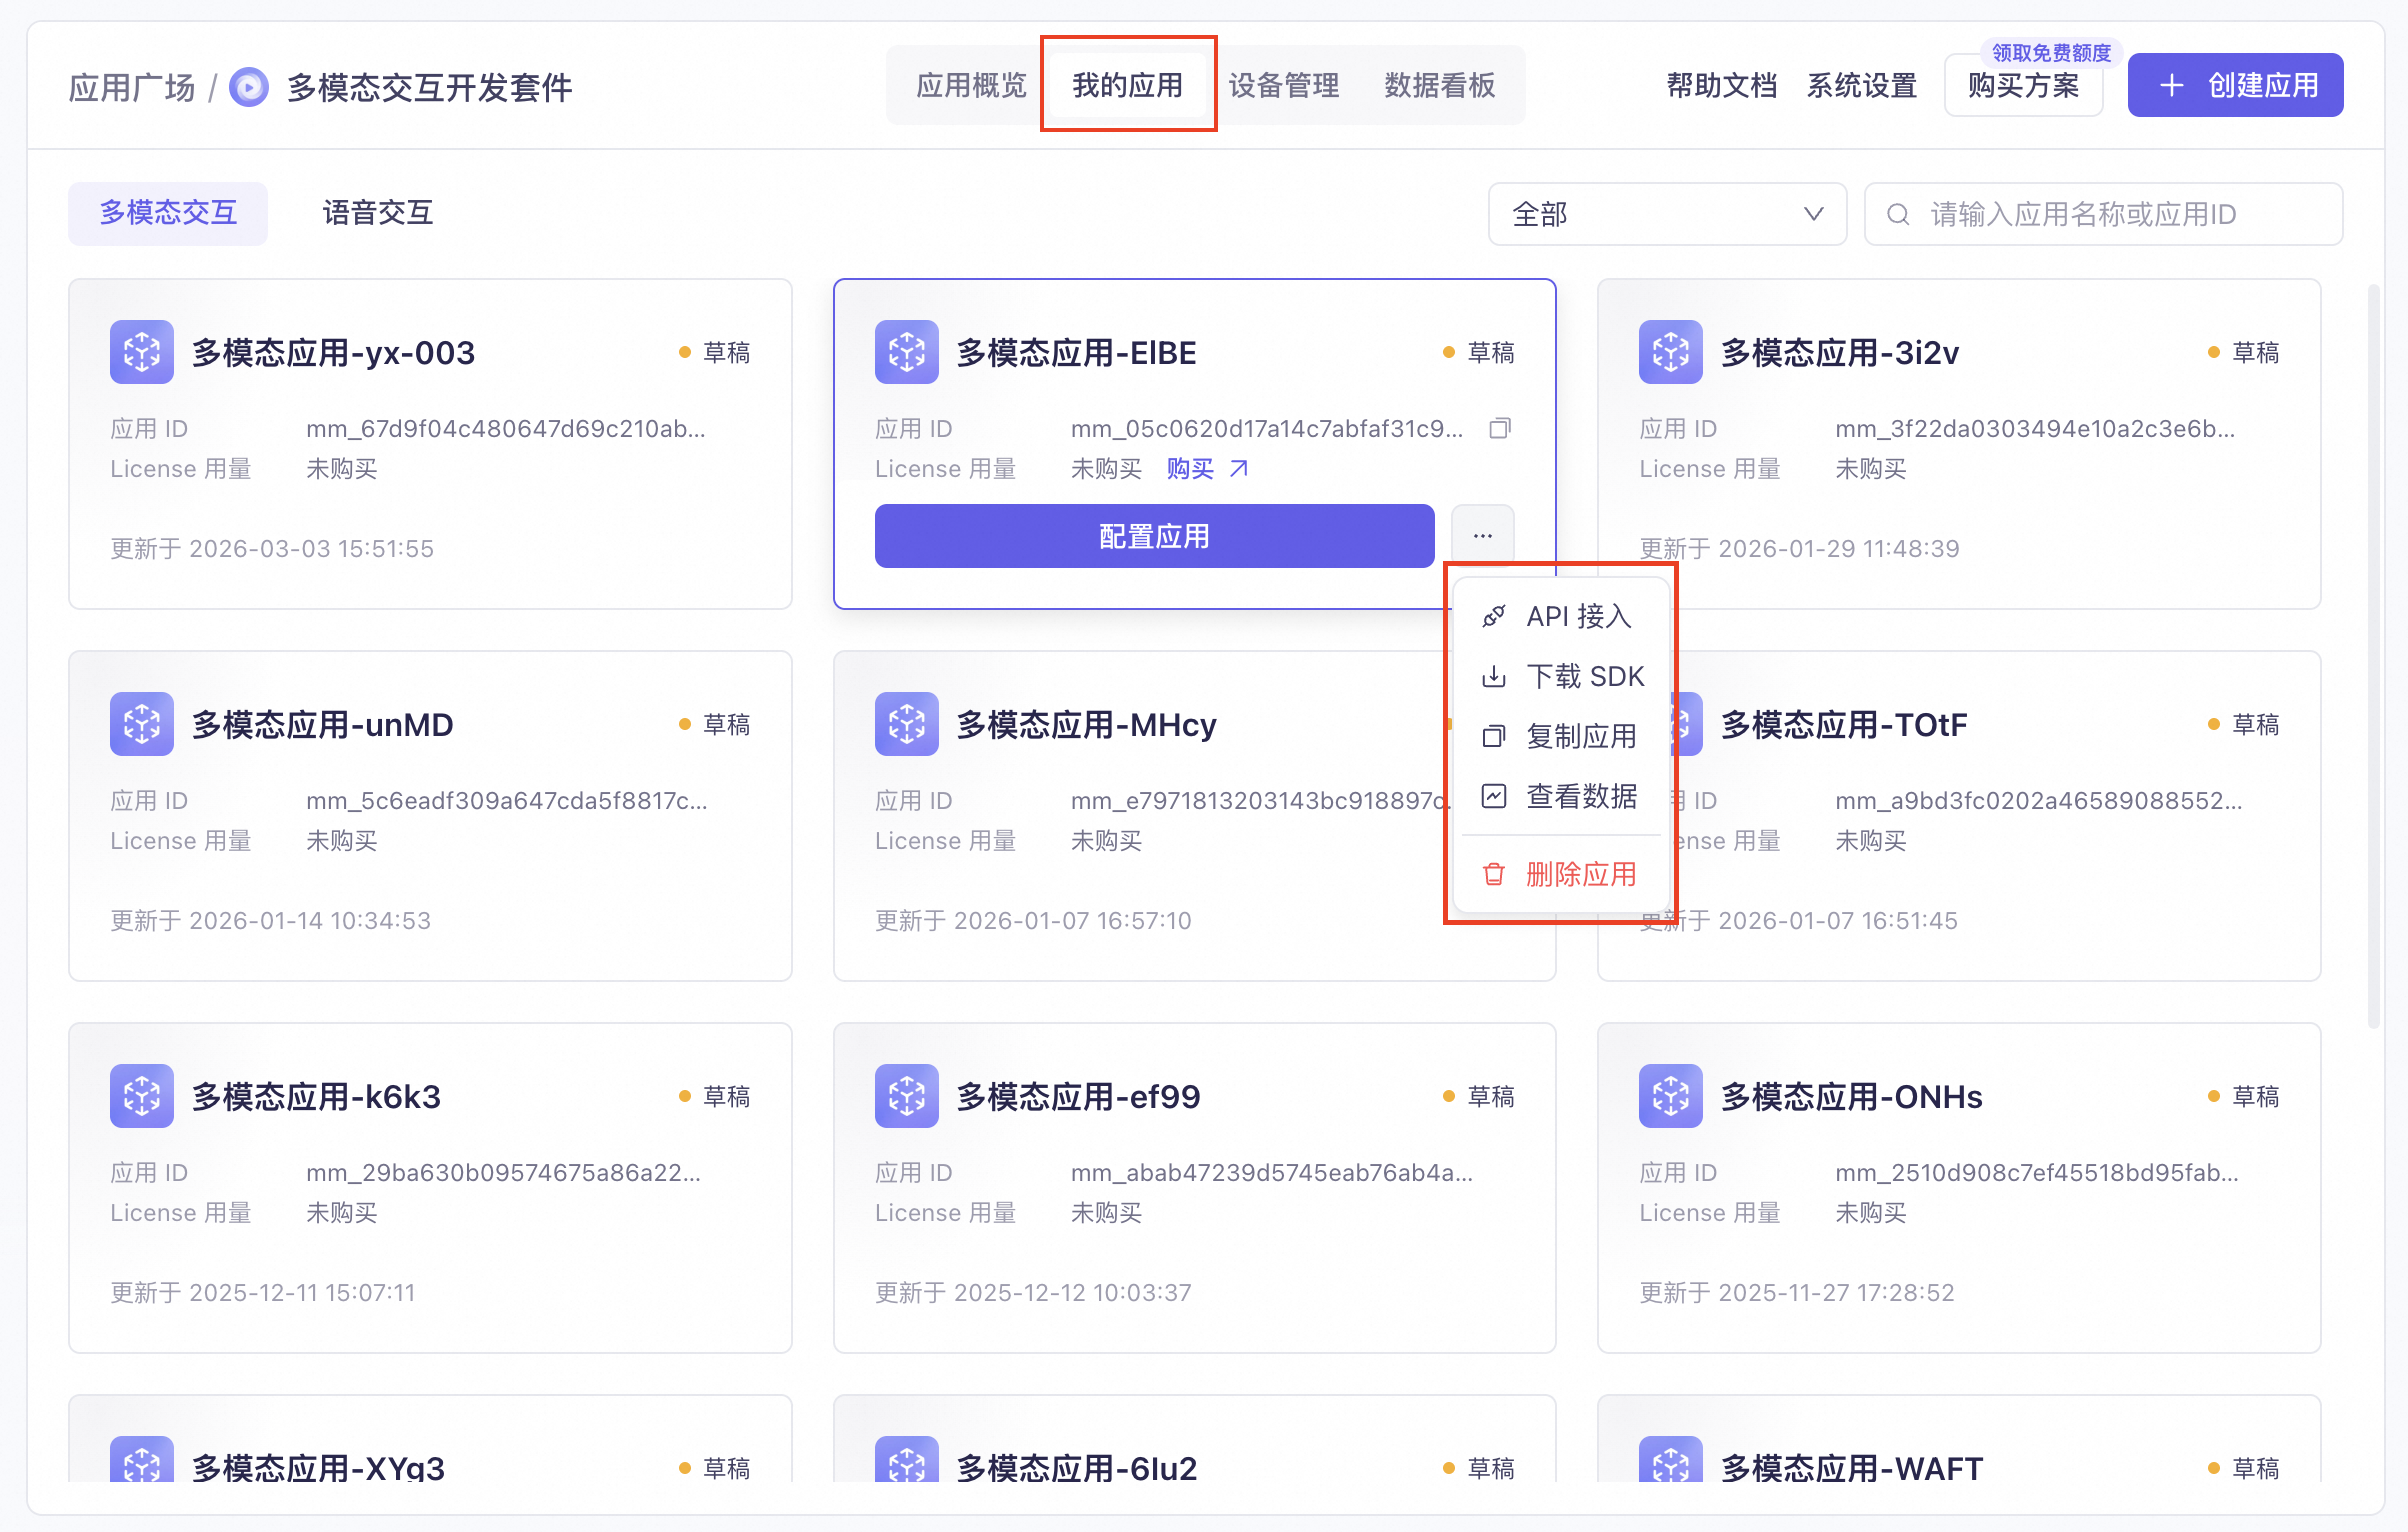Open the 多模态应用-TOtF card title
The image size is (2408, 1532).
click(x=1844, y=725)
